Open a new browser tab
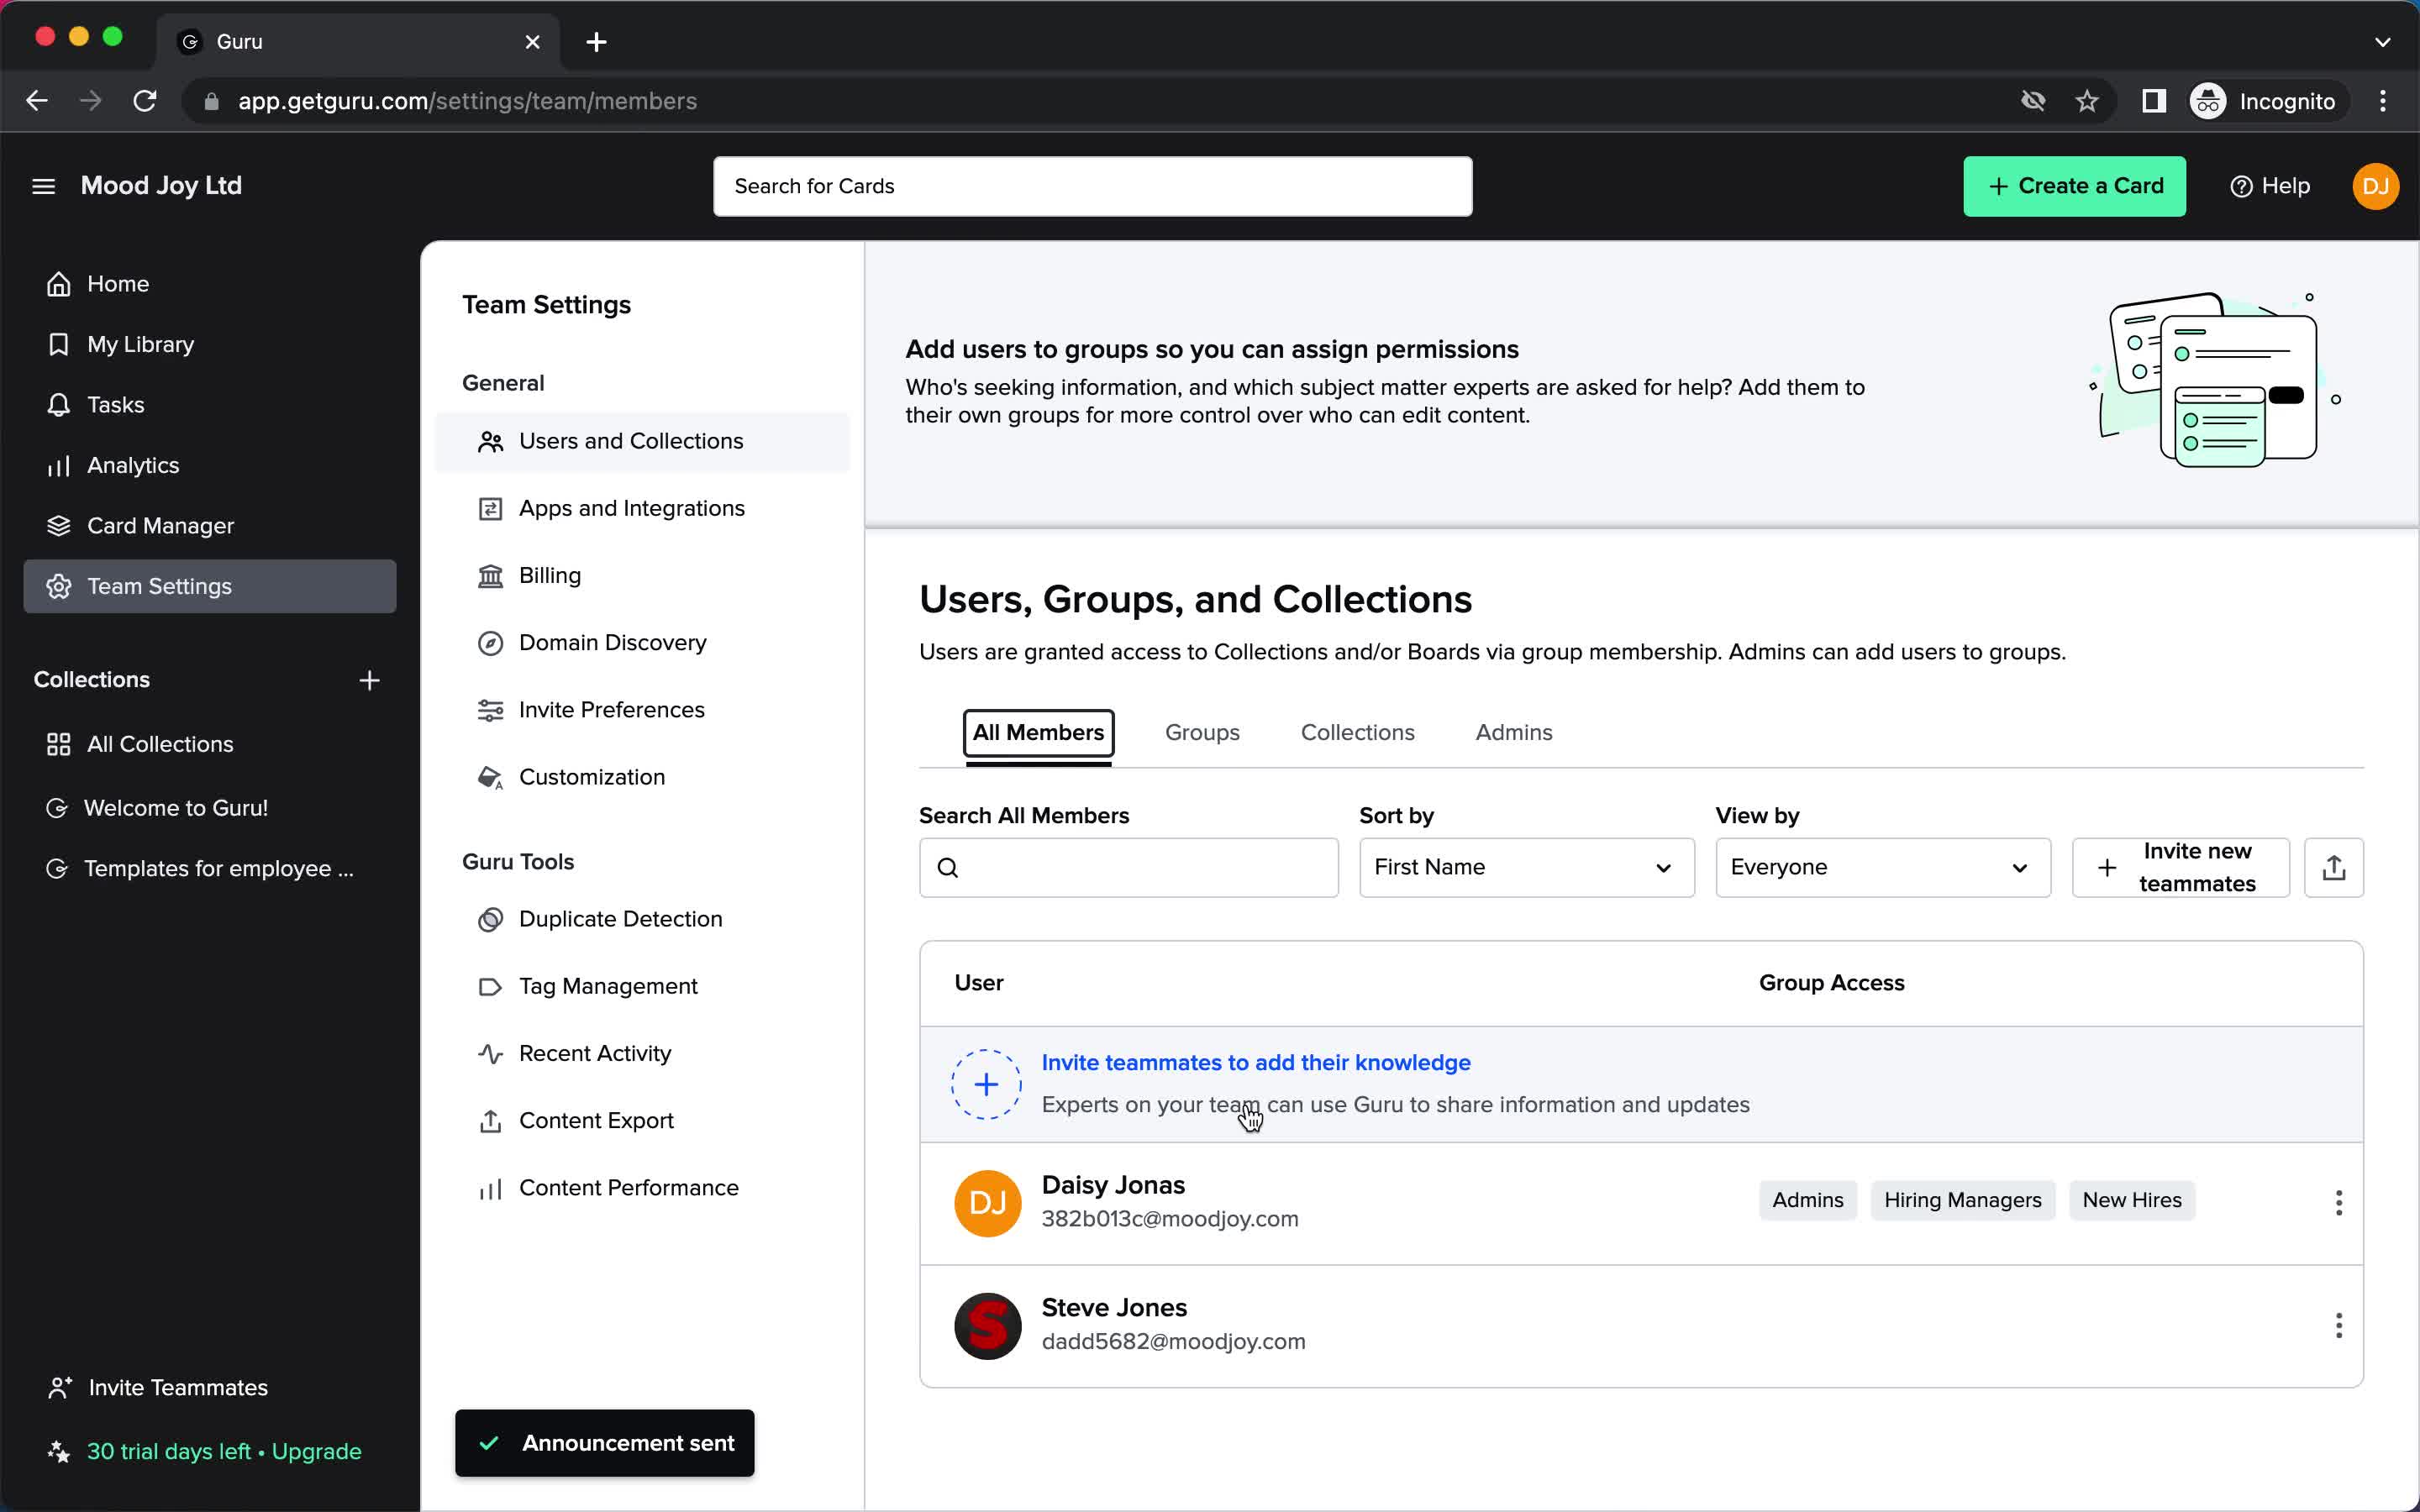The height and width of the screenshot is (1512, 2420). [596, 42]
